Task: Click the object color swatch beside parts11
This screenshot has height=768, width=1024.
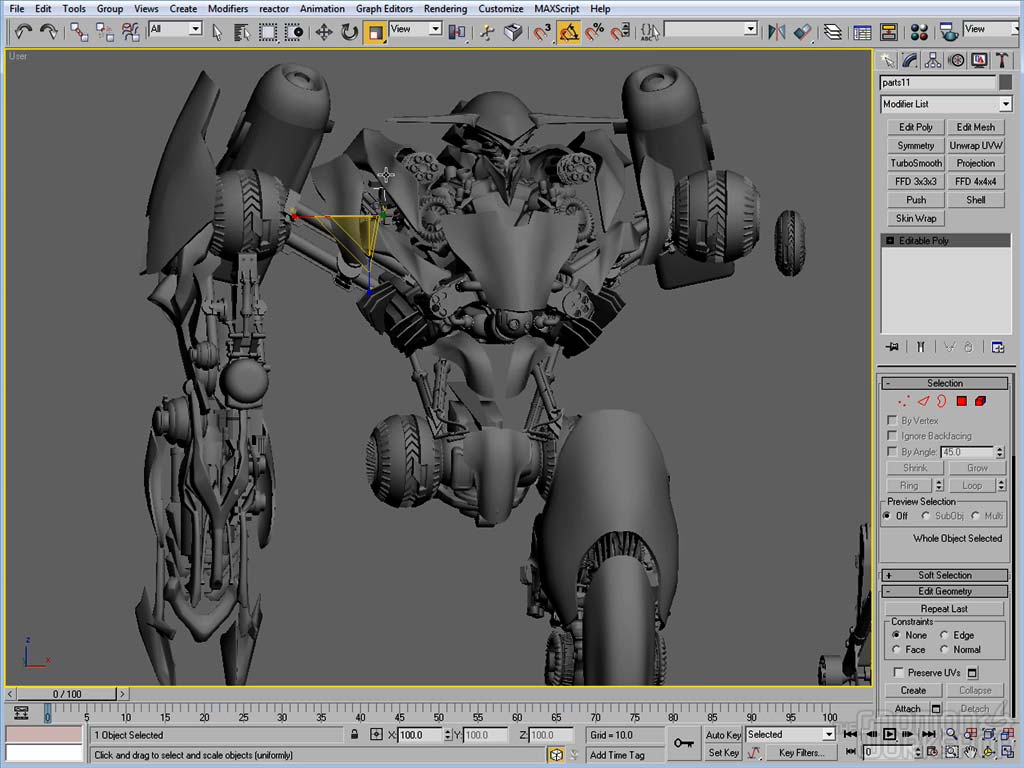Action: point(1006,82)
